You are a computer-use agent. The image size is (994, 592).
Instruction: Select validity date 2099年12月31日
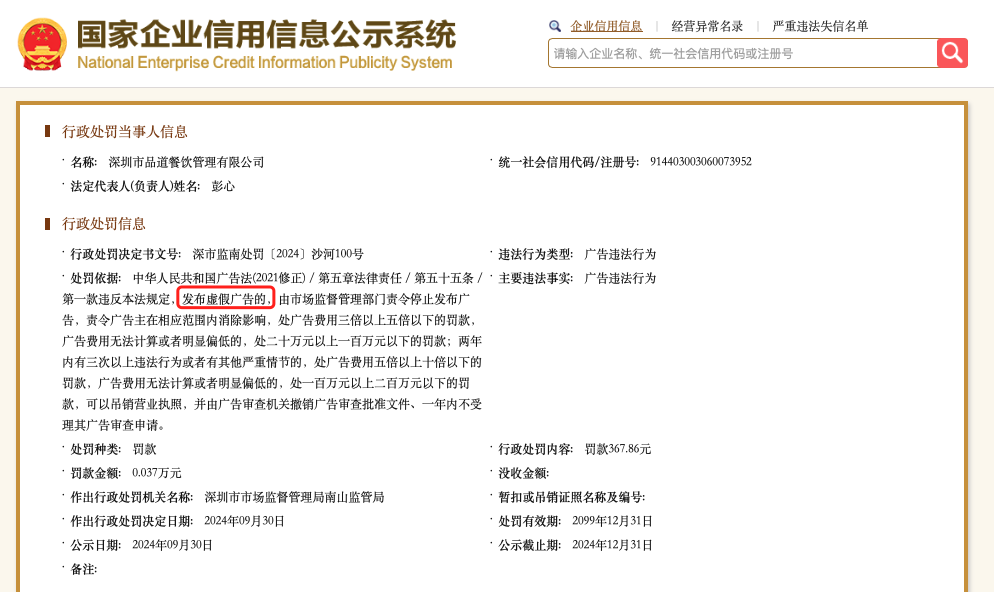[x=612, y=521]
